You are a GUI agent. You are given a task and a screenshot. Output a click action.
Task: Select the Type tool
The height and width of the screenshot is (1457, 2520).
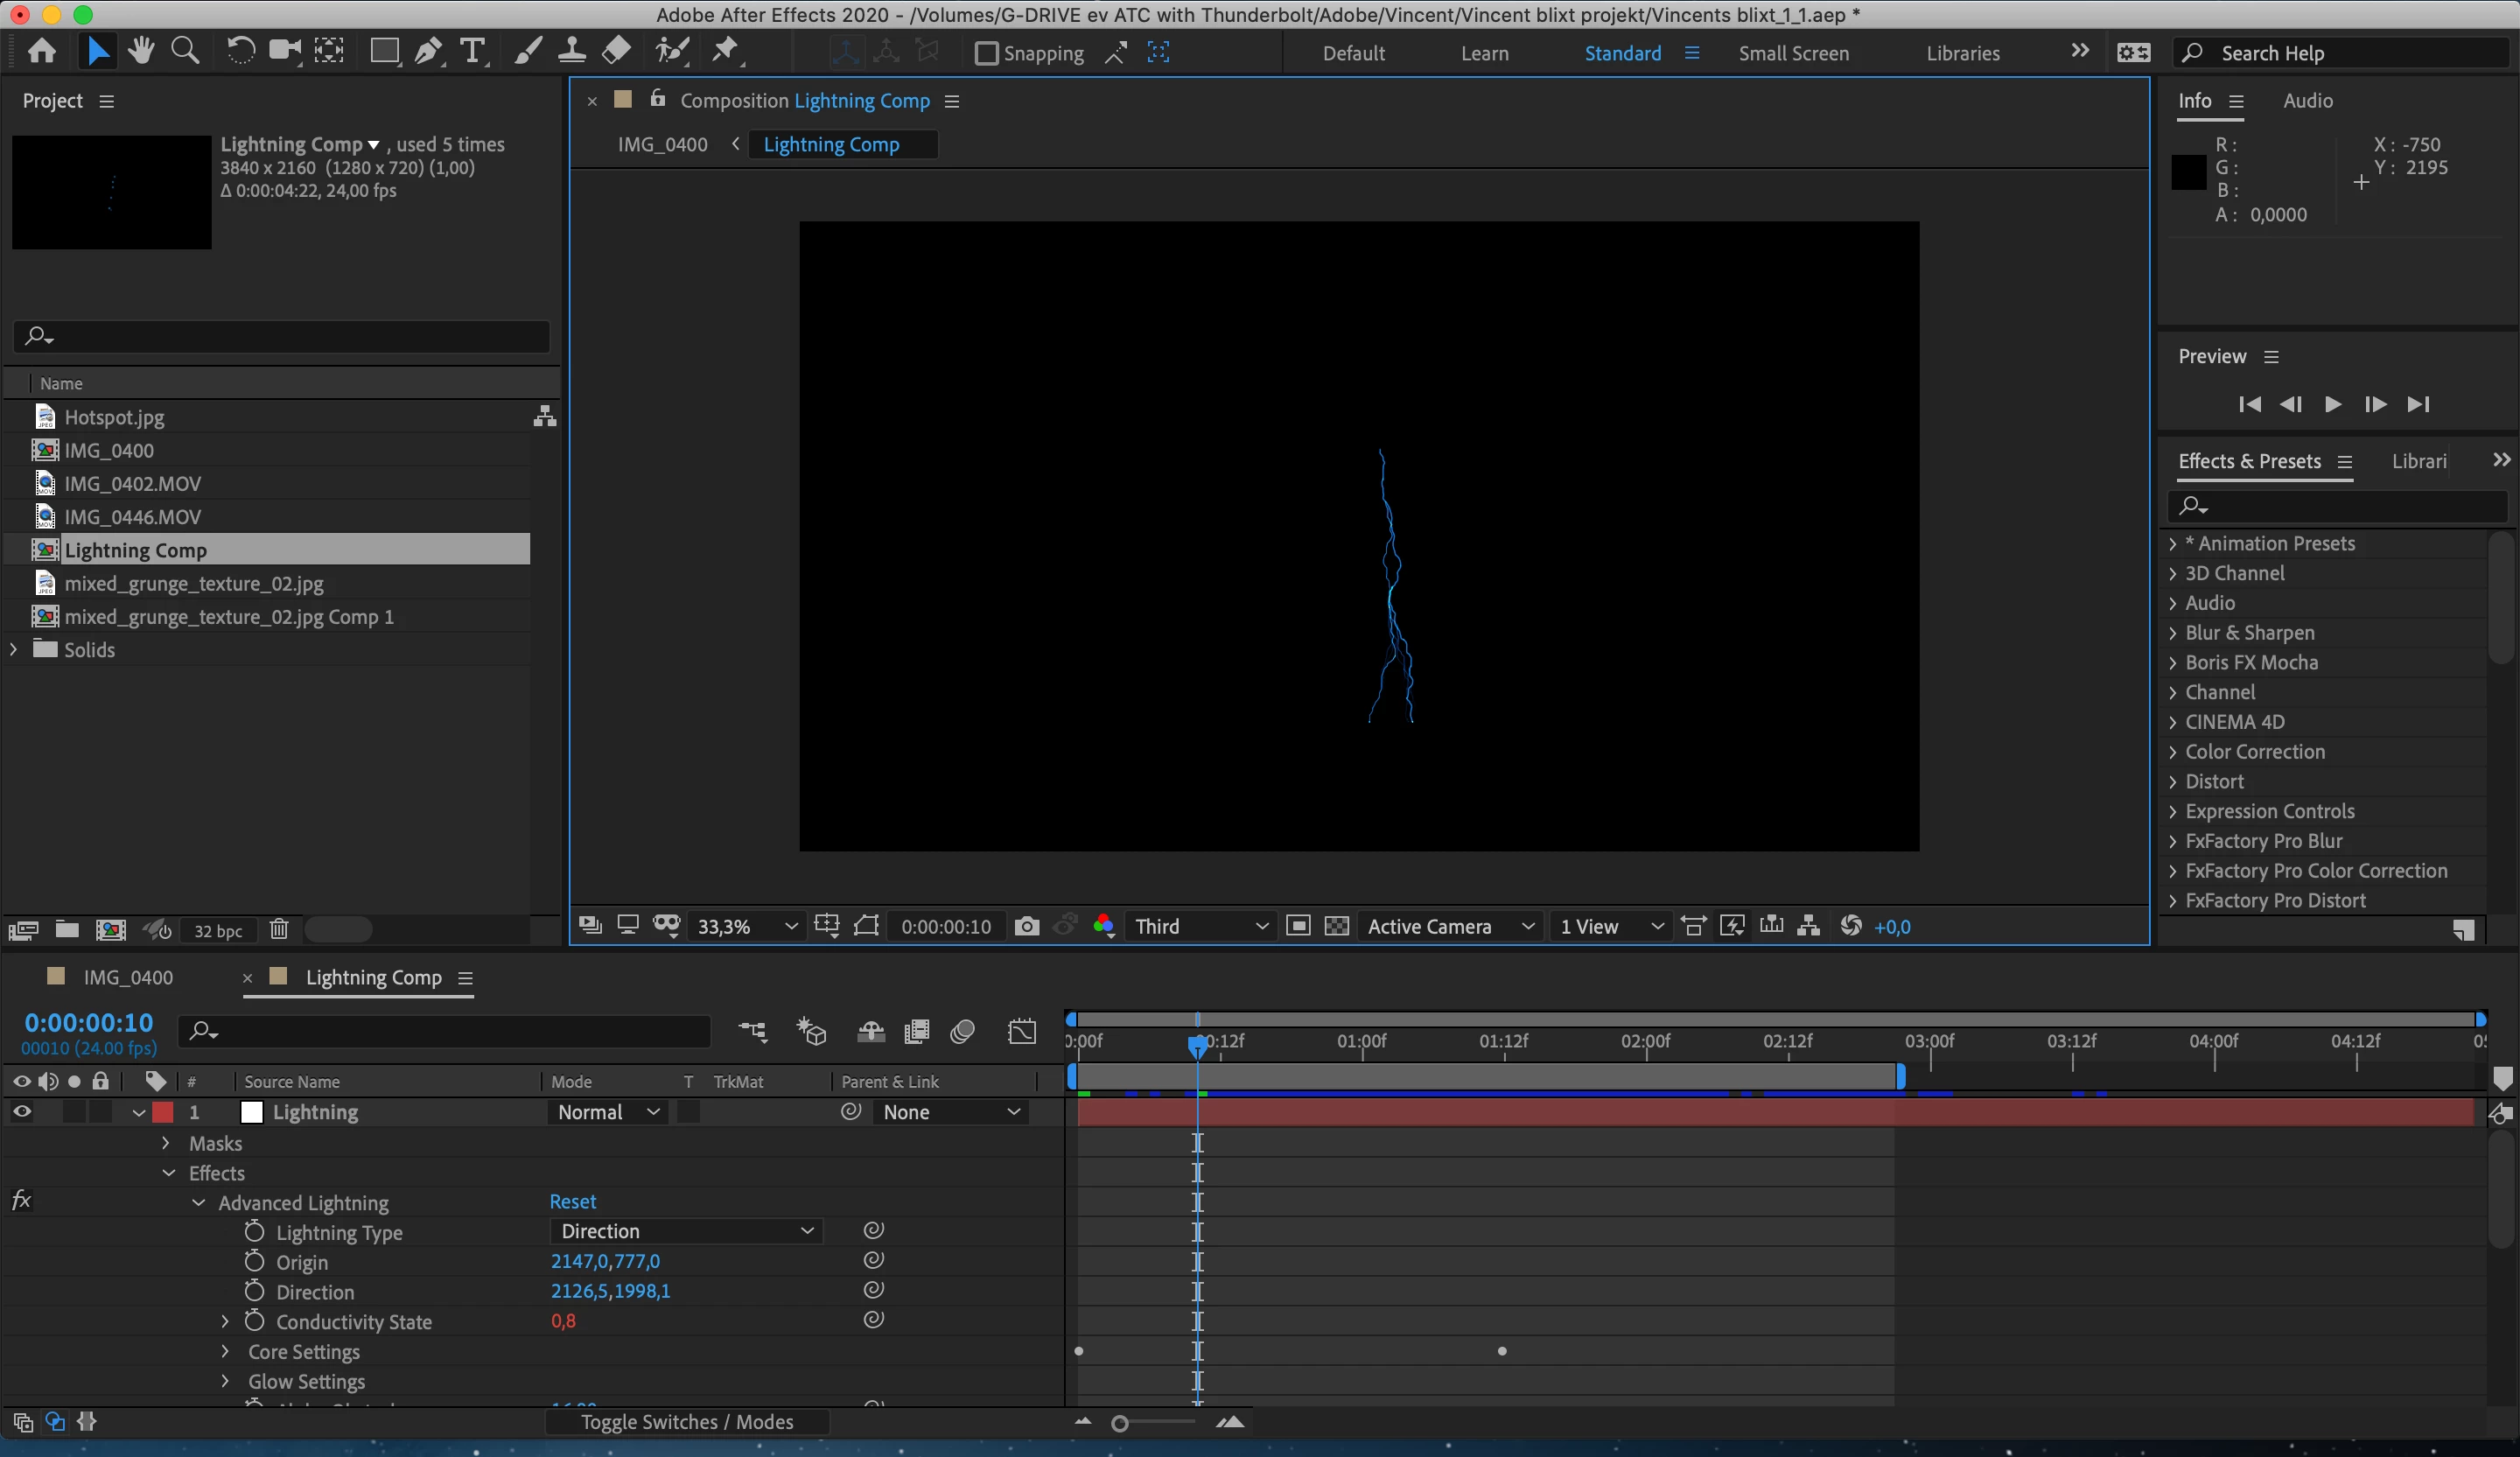point(472,50)
